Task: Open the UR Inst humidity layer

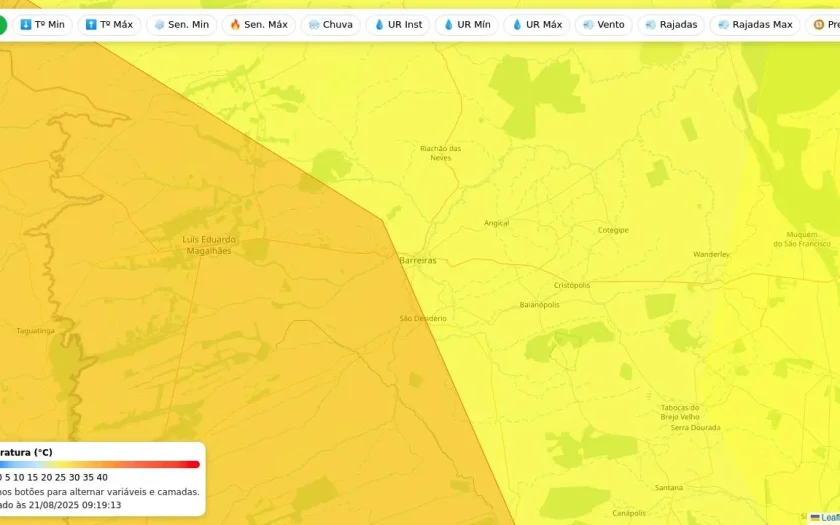Action: pyautogui.click(x=398, y=25)
